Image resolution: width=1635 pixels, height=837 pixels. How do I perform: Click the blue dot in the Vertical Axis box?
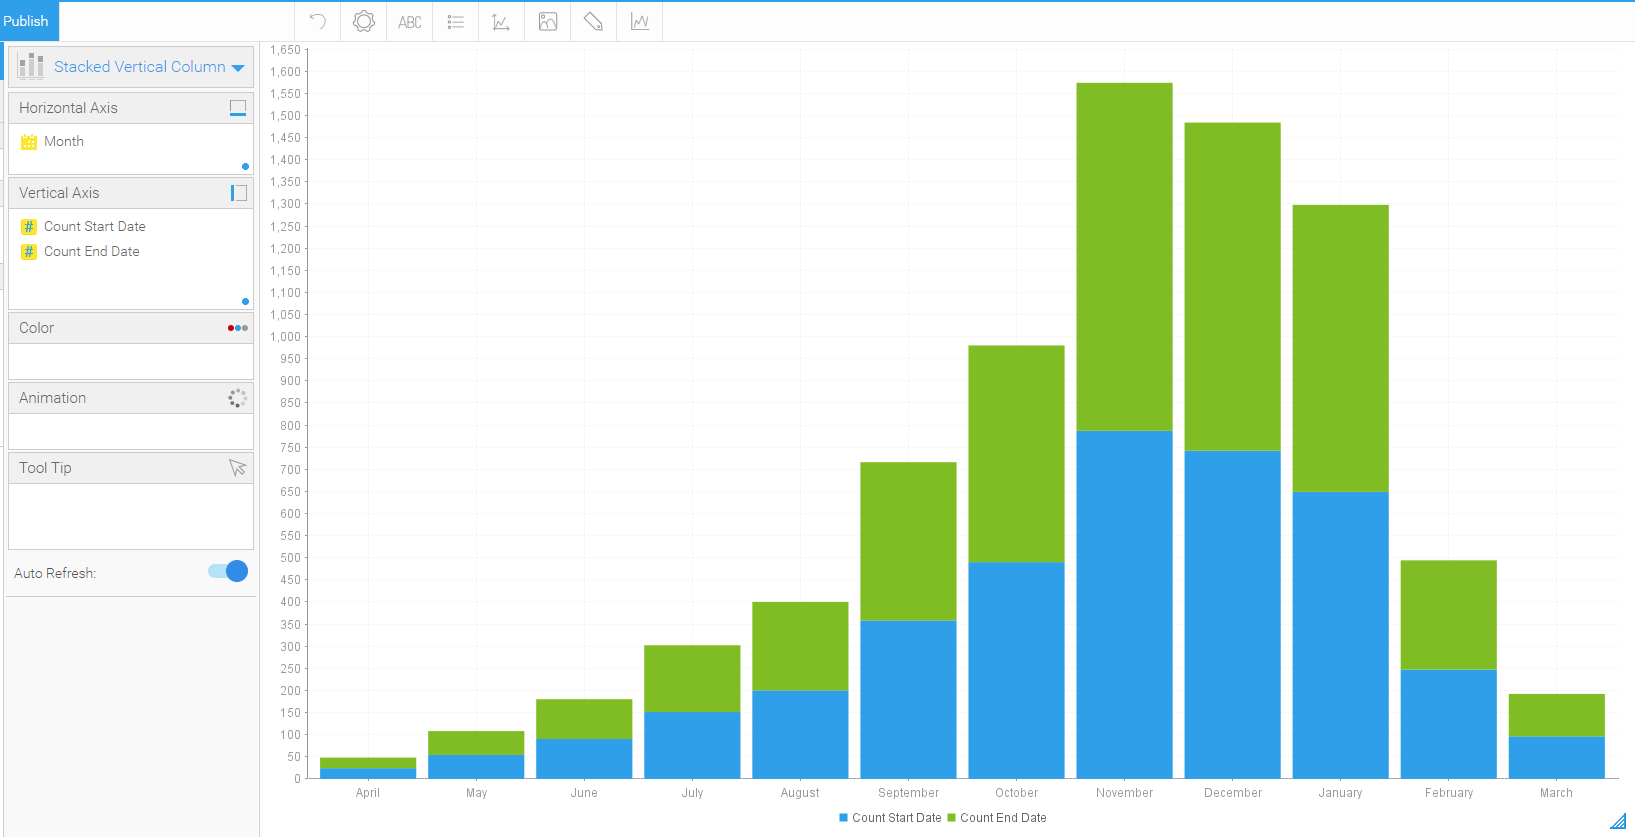click(245, 302)
